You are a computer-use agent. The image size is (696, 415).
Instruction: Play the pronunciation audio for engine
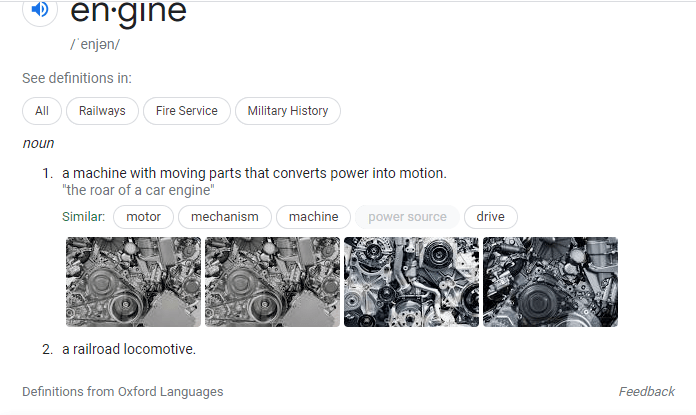(x=40, y=10)
